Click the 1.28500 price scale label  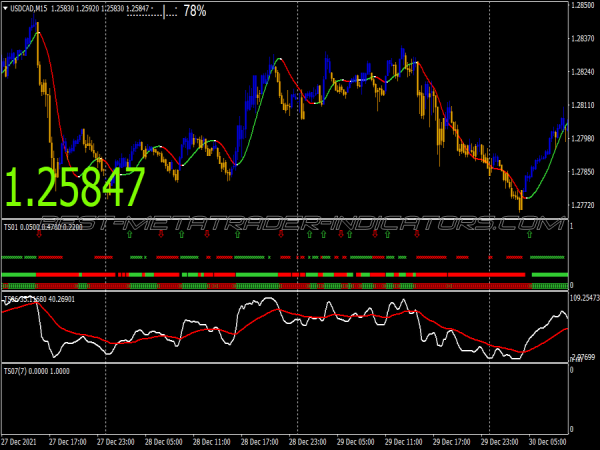[582, 5]
